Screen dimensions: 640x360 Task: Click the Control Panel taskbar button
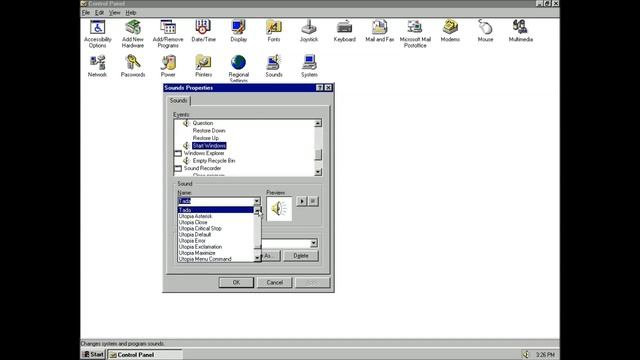click(145, 355)
